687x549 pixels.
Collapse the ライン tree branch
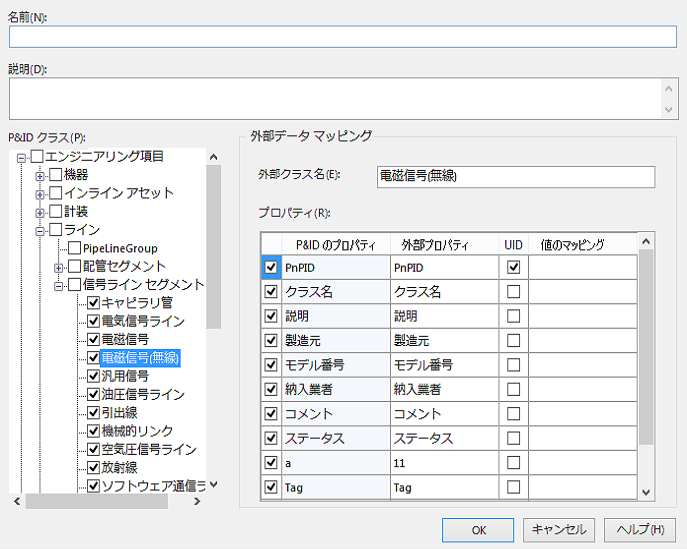click(x=41, y=231)
